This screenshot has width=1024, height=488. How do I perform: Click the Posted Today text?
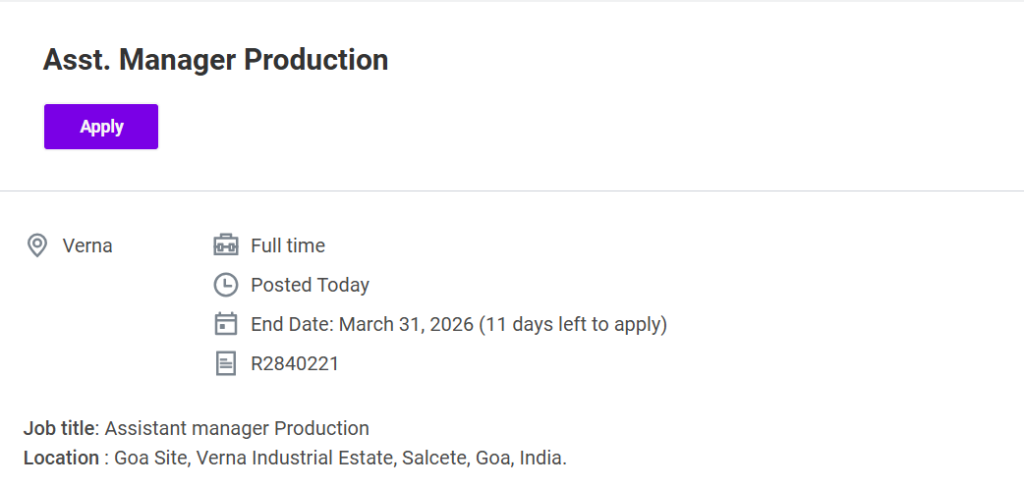pos(310,285)
